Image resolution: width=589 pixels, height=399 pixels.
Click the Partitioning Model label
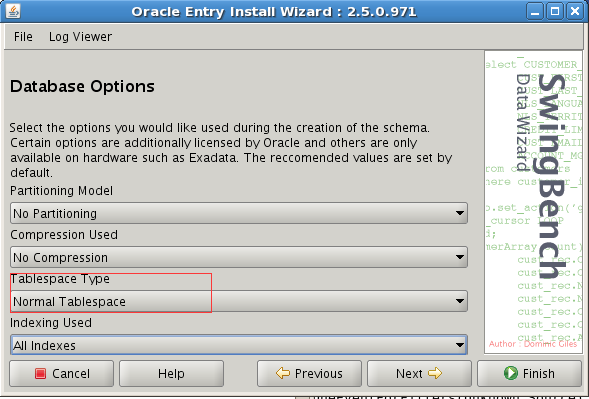point(61,191)
